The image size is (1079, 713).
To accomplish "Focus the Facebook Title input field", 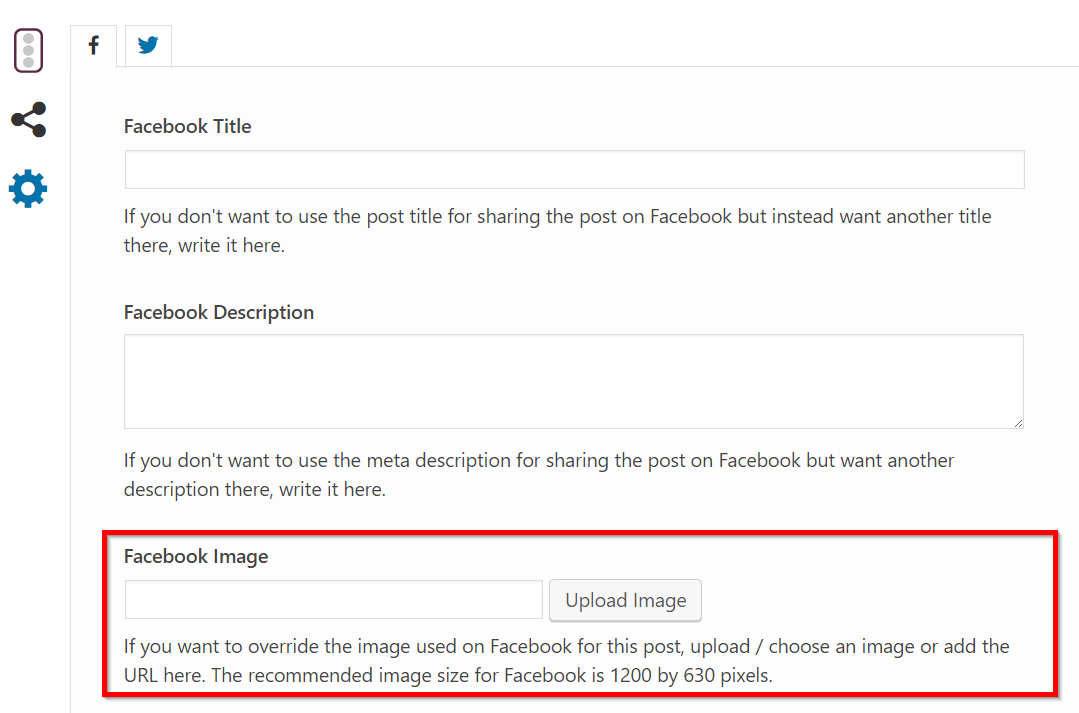I will (574, 170).
